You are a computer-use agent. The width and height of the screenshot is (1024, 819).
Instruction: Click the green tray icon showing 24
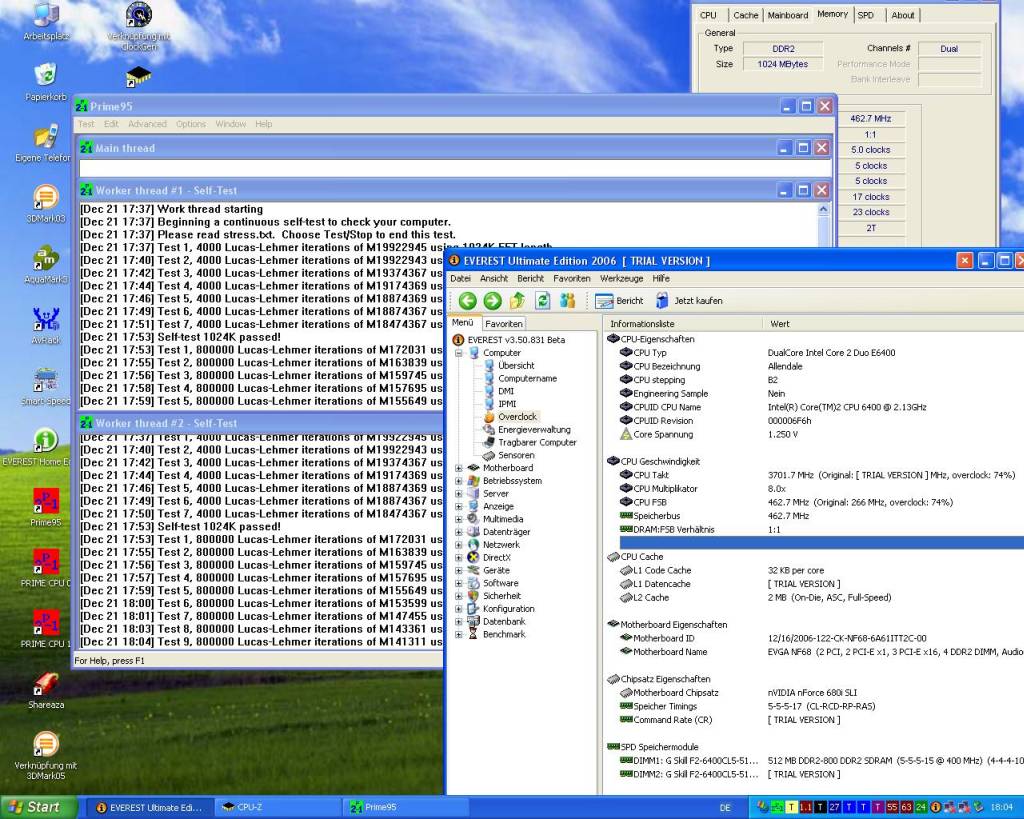(x=921, y=807)
